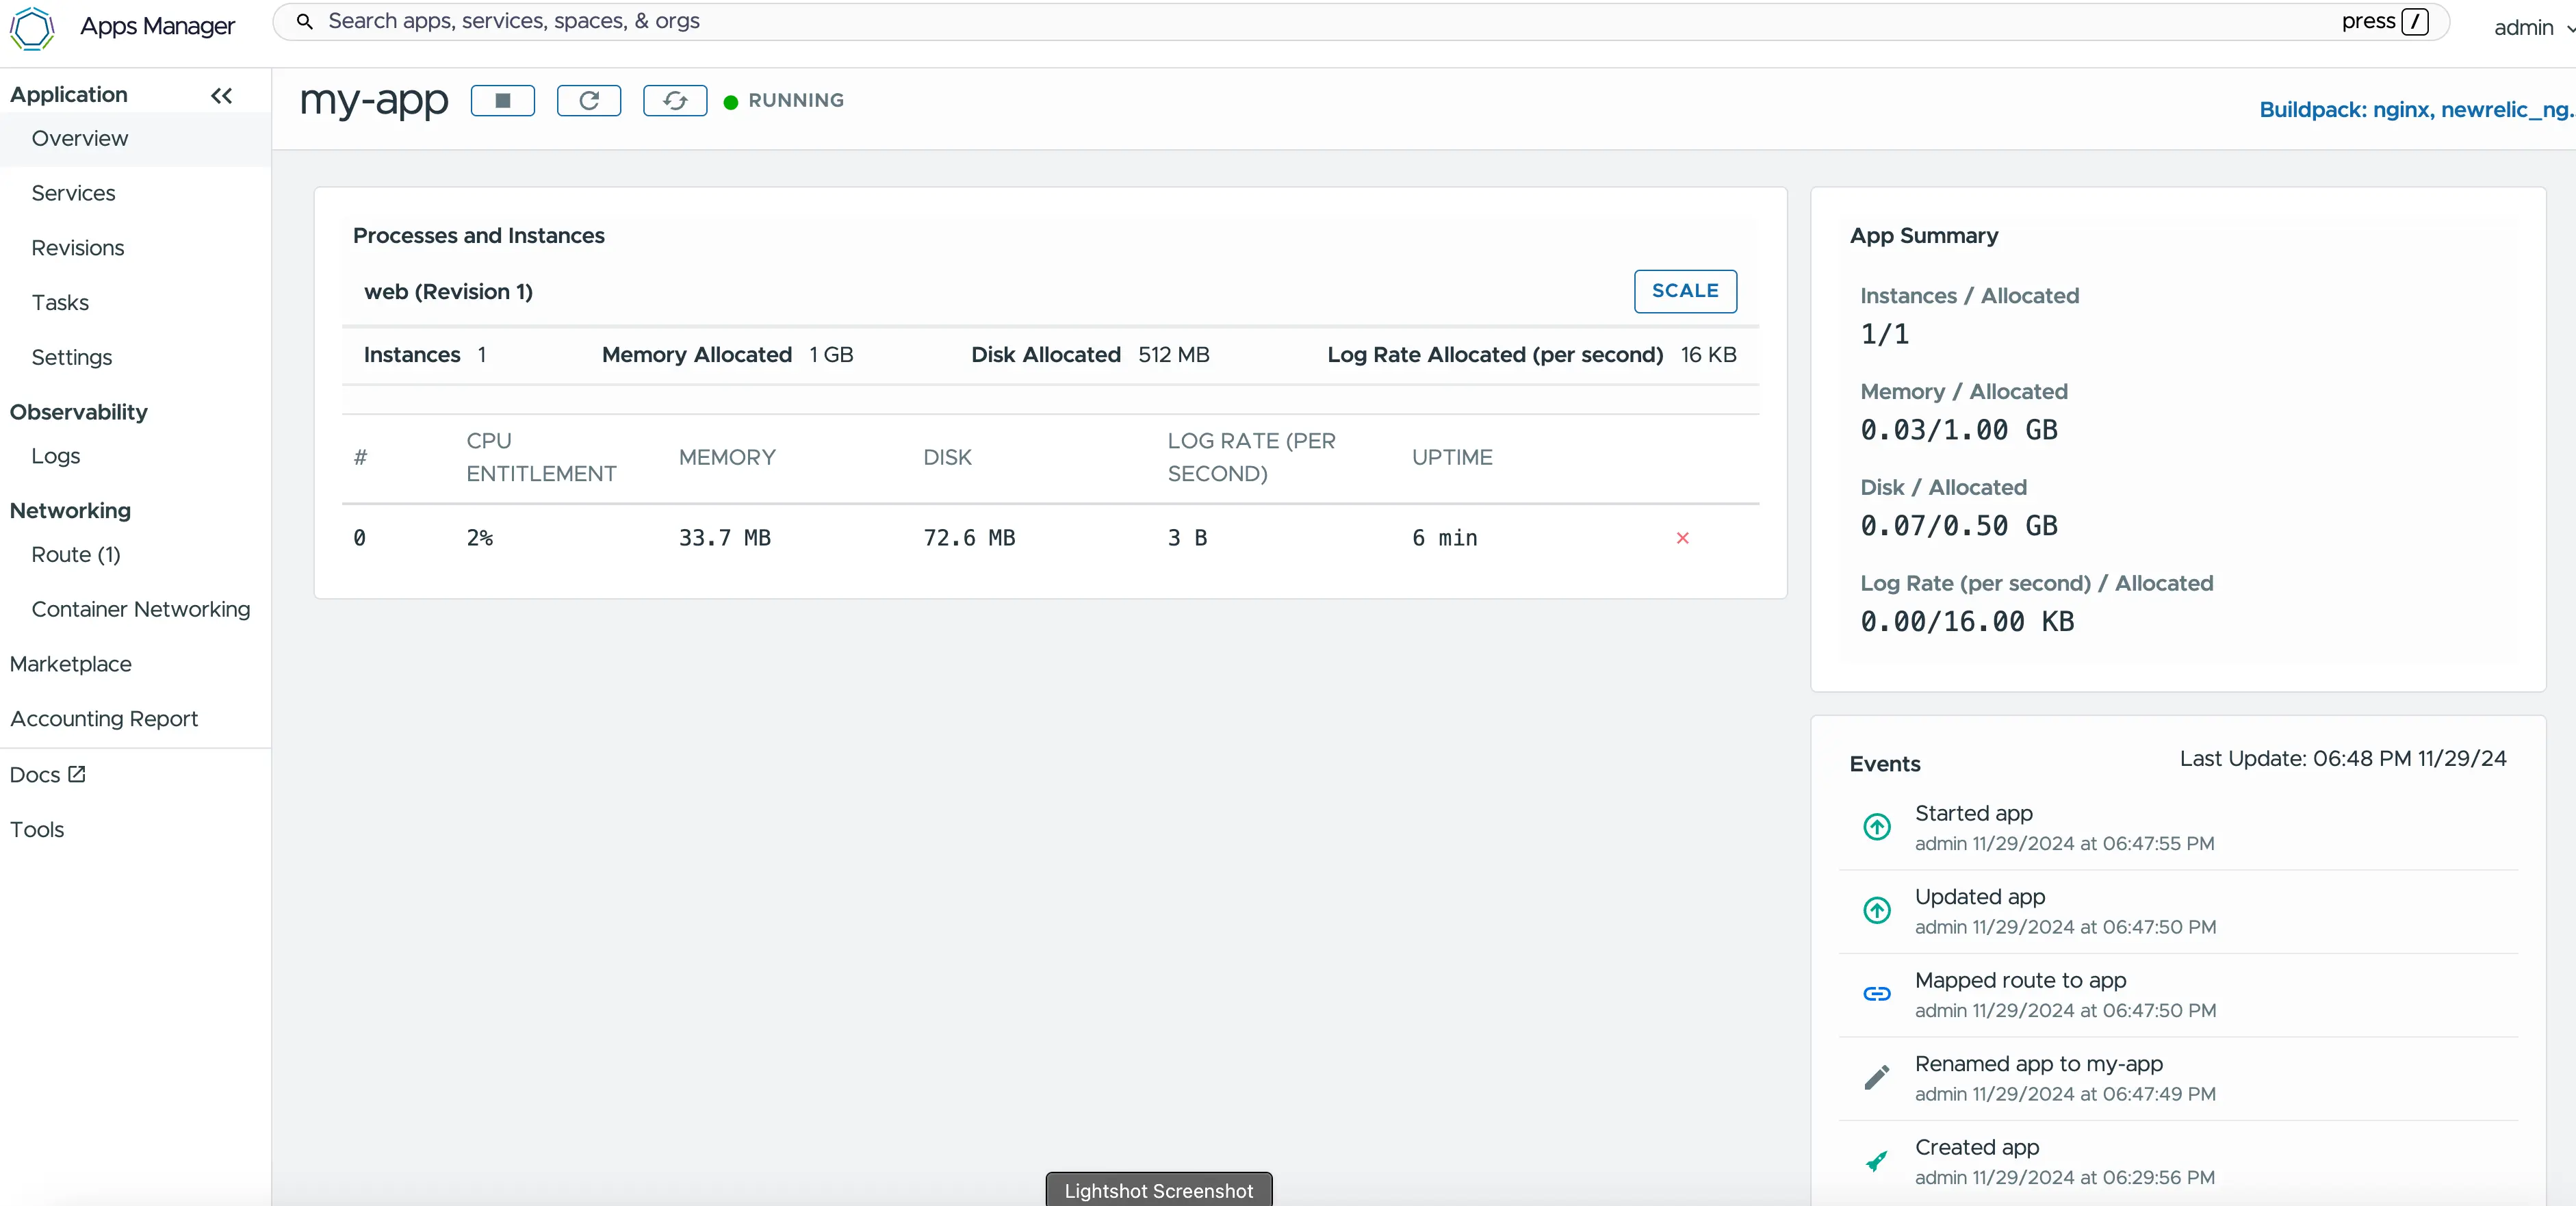Screen dimensions: 2576x1206
Task: Click the Application sidebar heading
Action: pyautogui.click(x=69, y=95)
